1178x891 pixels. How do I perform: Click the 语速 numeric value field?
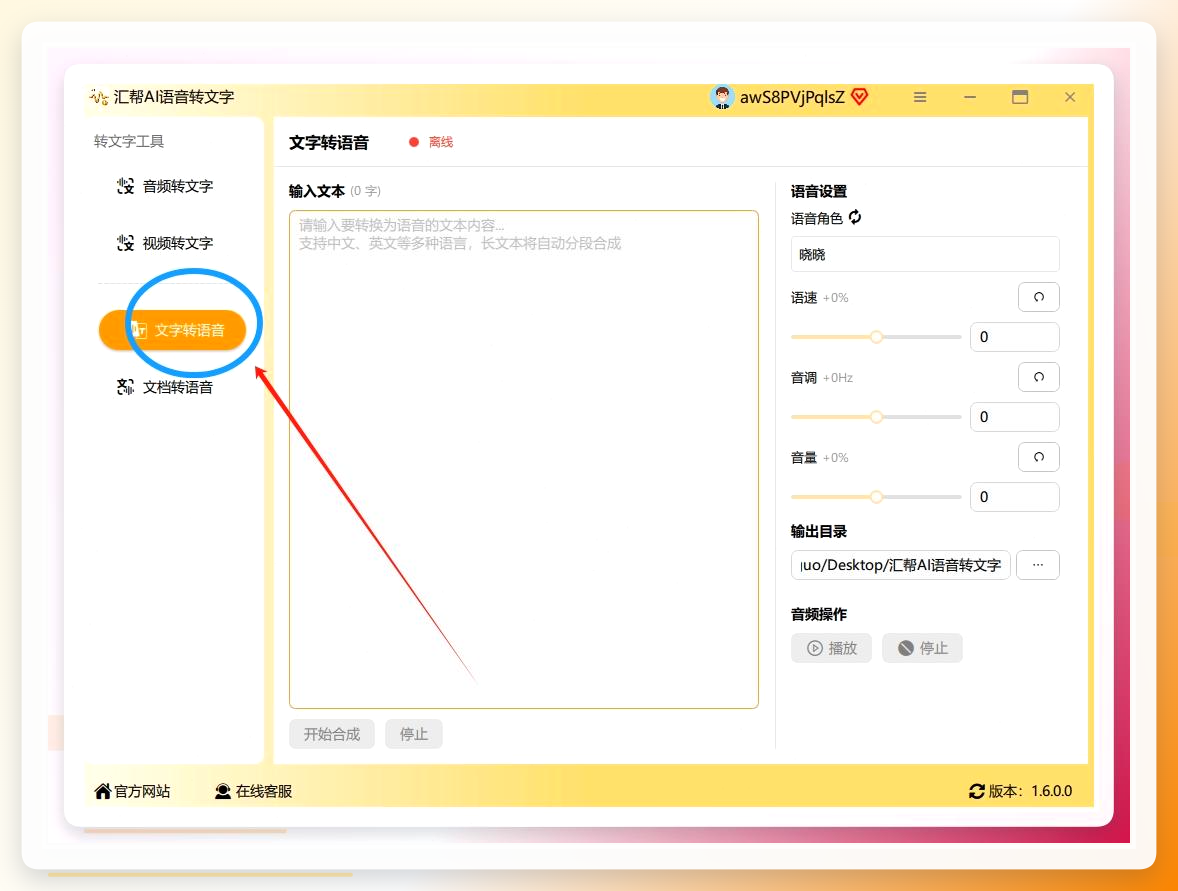tap(1014, 337)
